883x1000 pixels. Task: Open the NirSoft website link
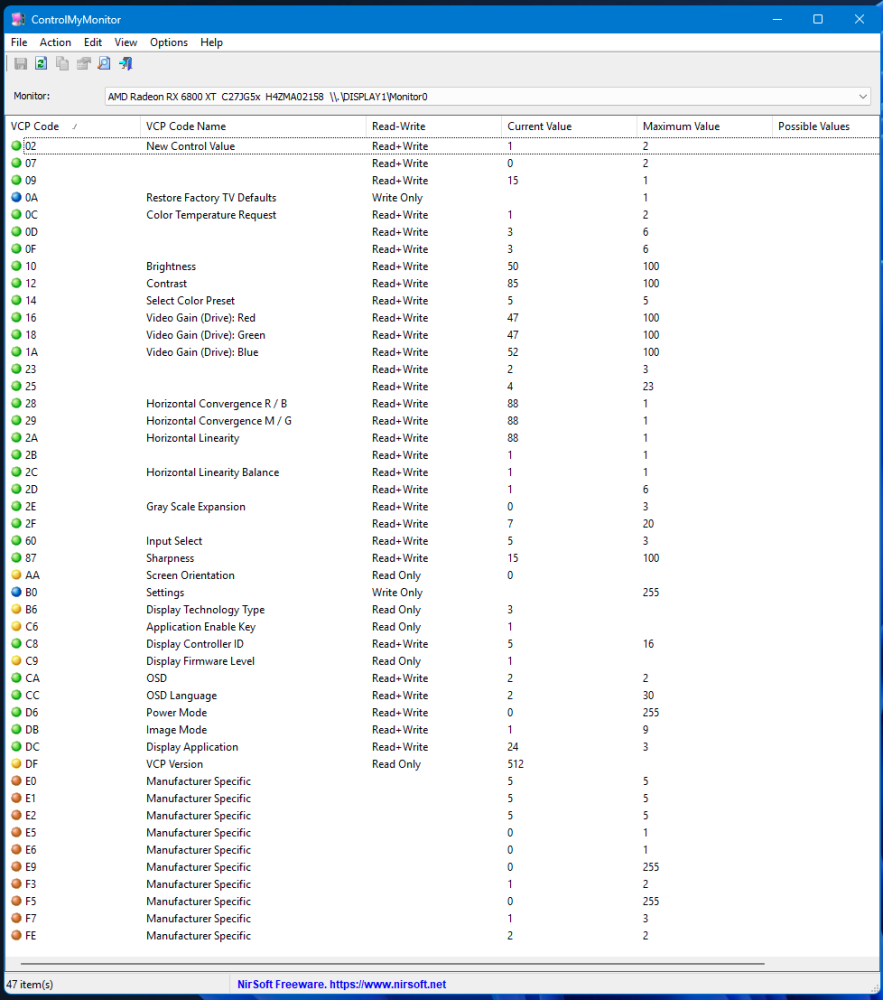coord(341,984)
